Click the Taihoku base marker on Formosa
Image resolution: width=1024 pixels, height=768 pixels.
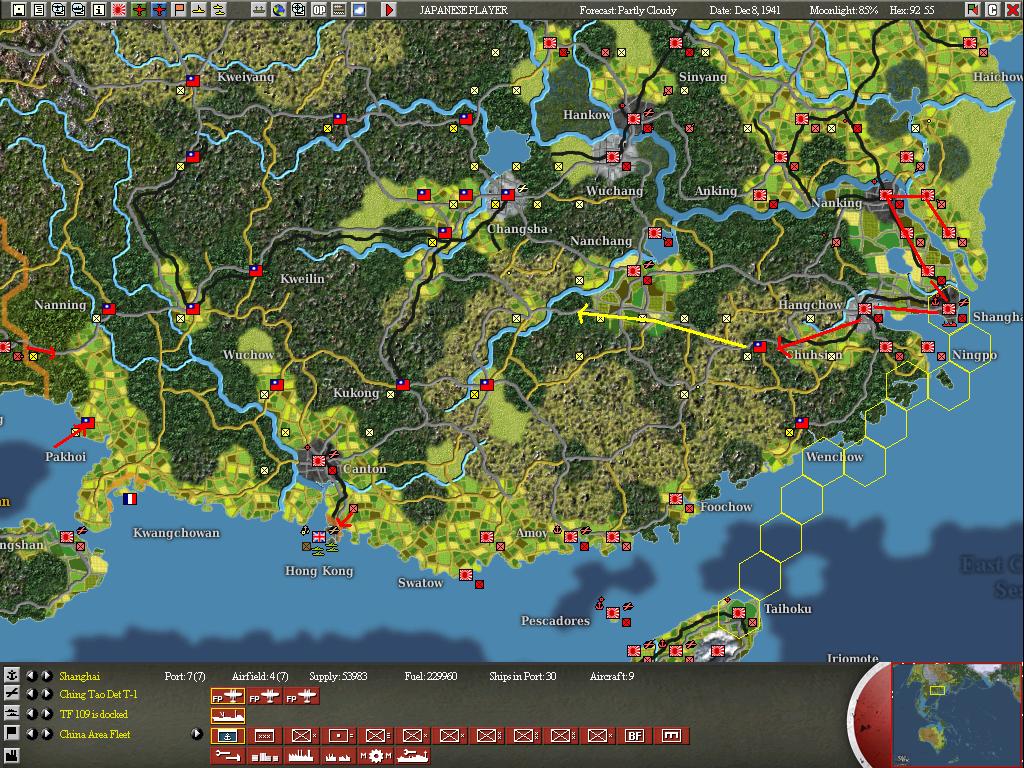coord(739,613)
